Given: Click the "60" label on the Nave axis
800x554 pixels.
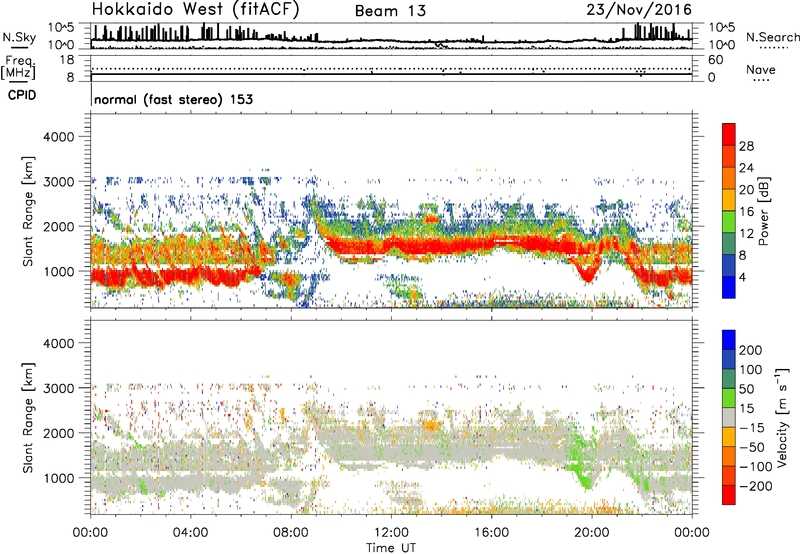Looking at the screenshot, I should point(716,60).
